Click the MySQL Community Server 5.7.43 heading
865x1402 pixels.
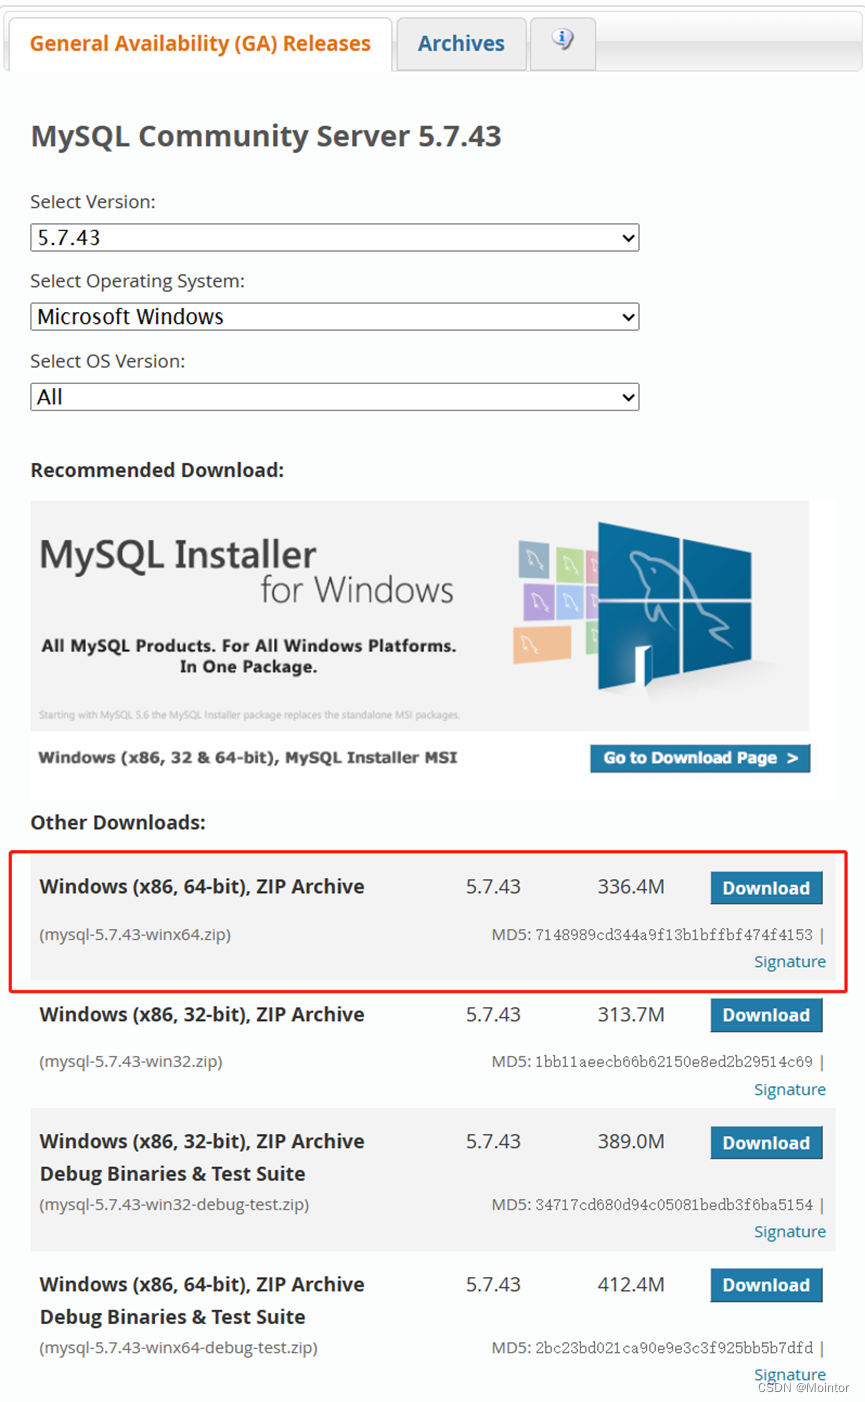(x=265, y=136)
